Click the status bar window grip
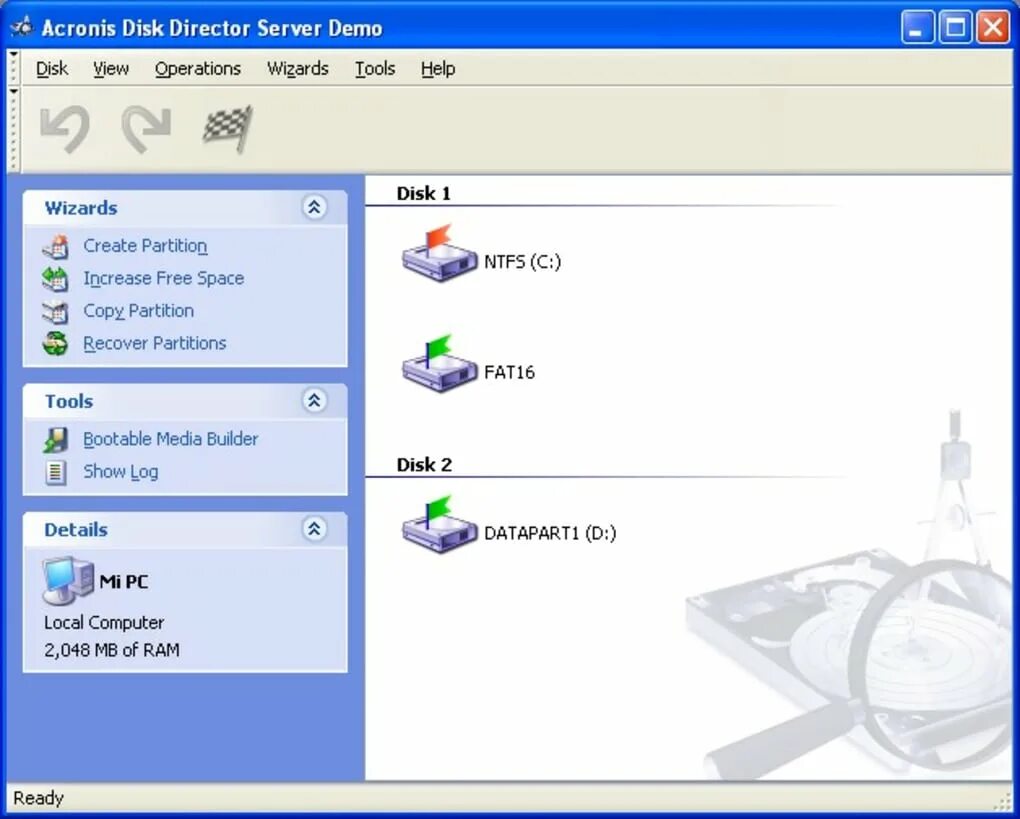Image resolution: width=1020 pixels, height=819 pixels. click(x=1004, y=802)
